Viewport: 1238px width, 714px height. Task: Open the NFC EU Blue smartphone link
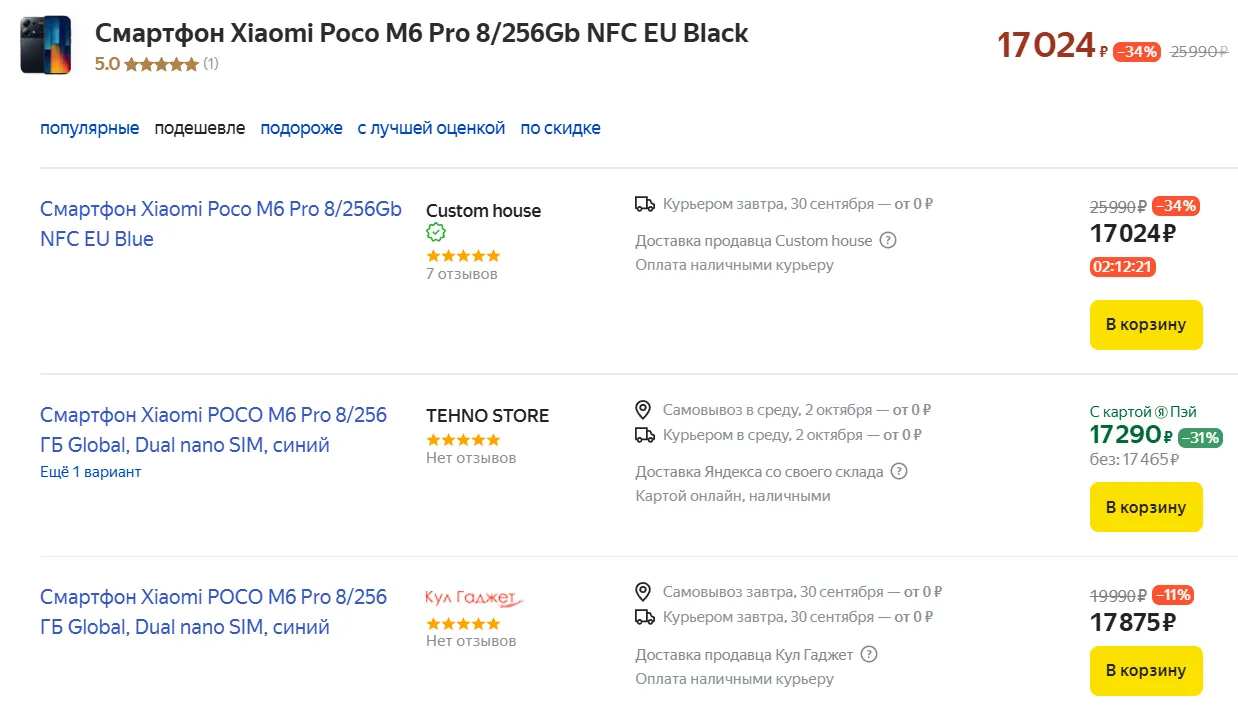coord(220,224)
